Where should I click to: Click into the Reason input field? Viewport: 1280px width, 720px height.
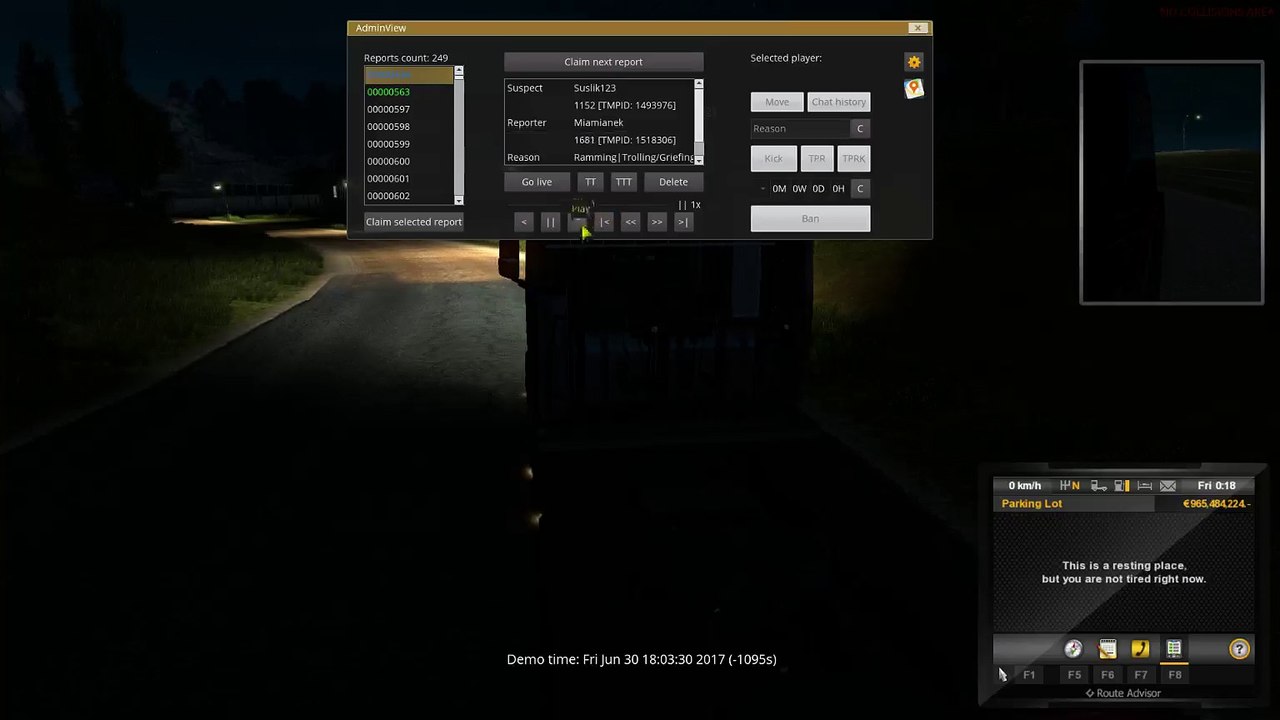[800, 129]
